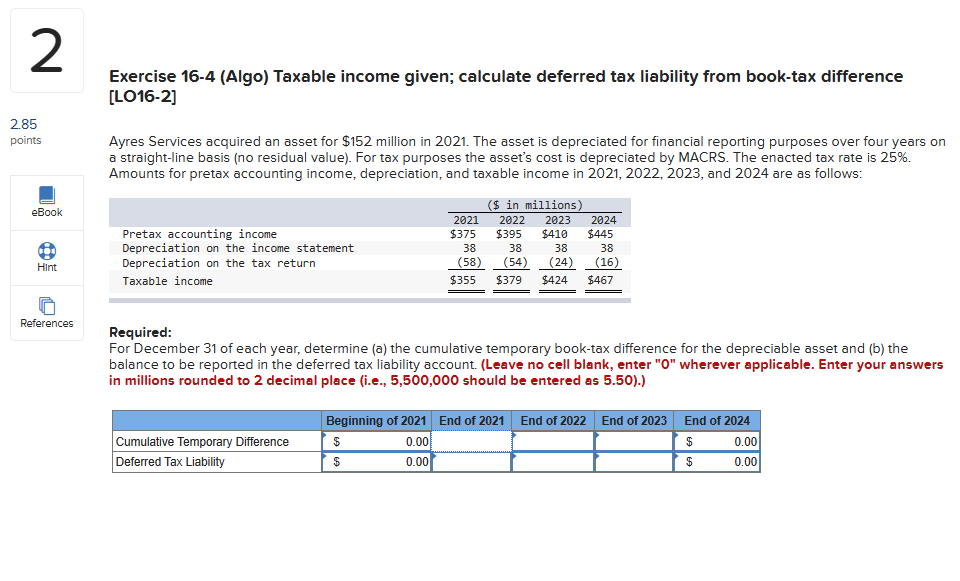
Task: Click the Exercise 16-4 title heading
Action: 506,86
